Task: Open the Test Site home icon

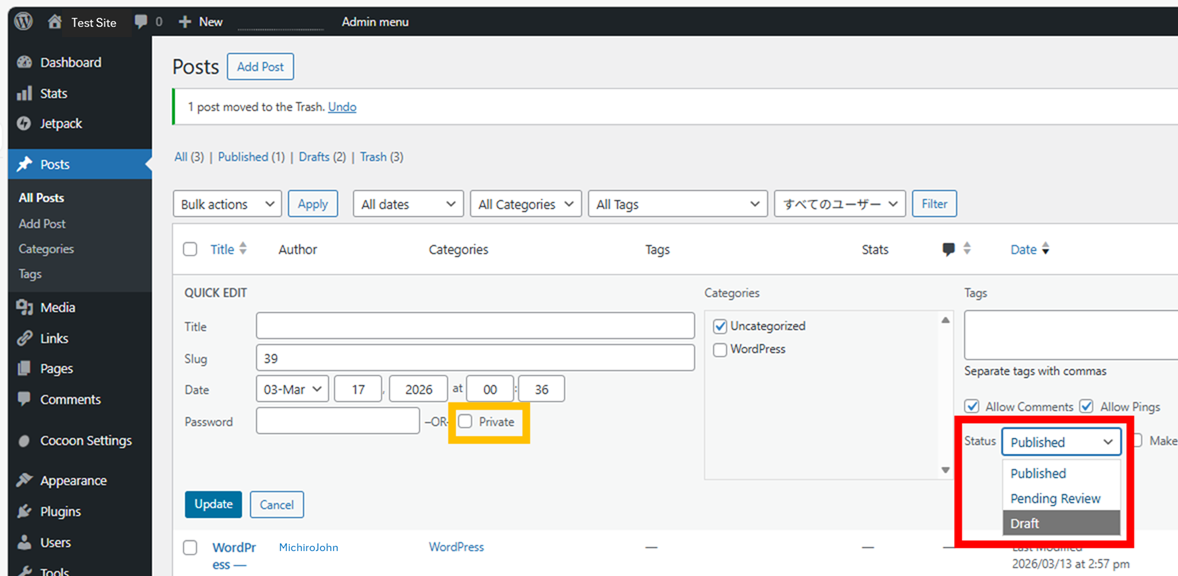Action: click(x=55, y=22)
